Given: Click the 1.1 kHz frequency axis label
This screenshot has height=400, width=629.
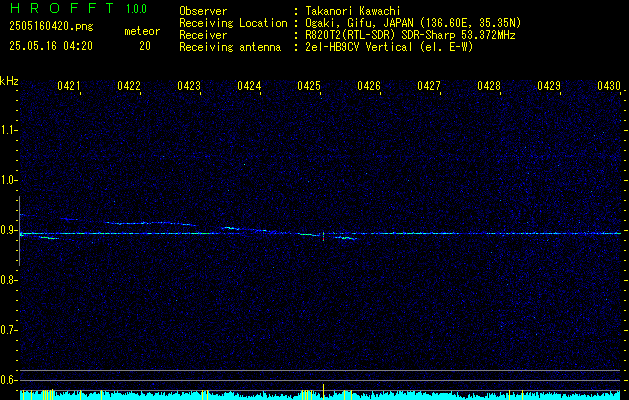Looking at the screenshot, I should click(9, 130).
